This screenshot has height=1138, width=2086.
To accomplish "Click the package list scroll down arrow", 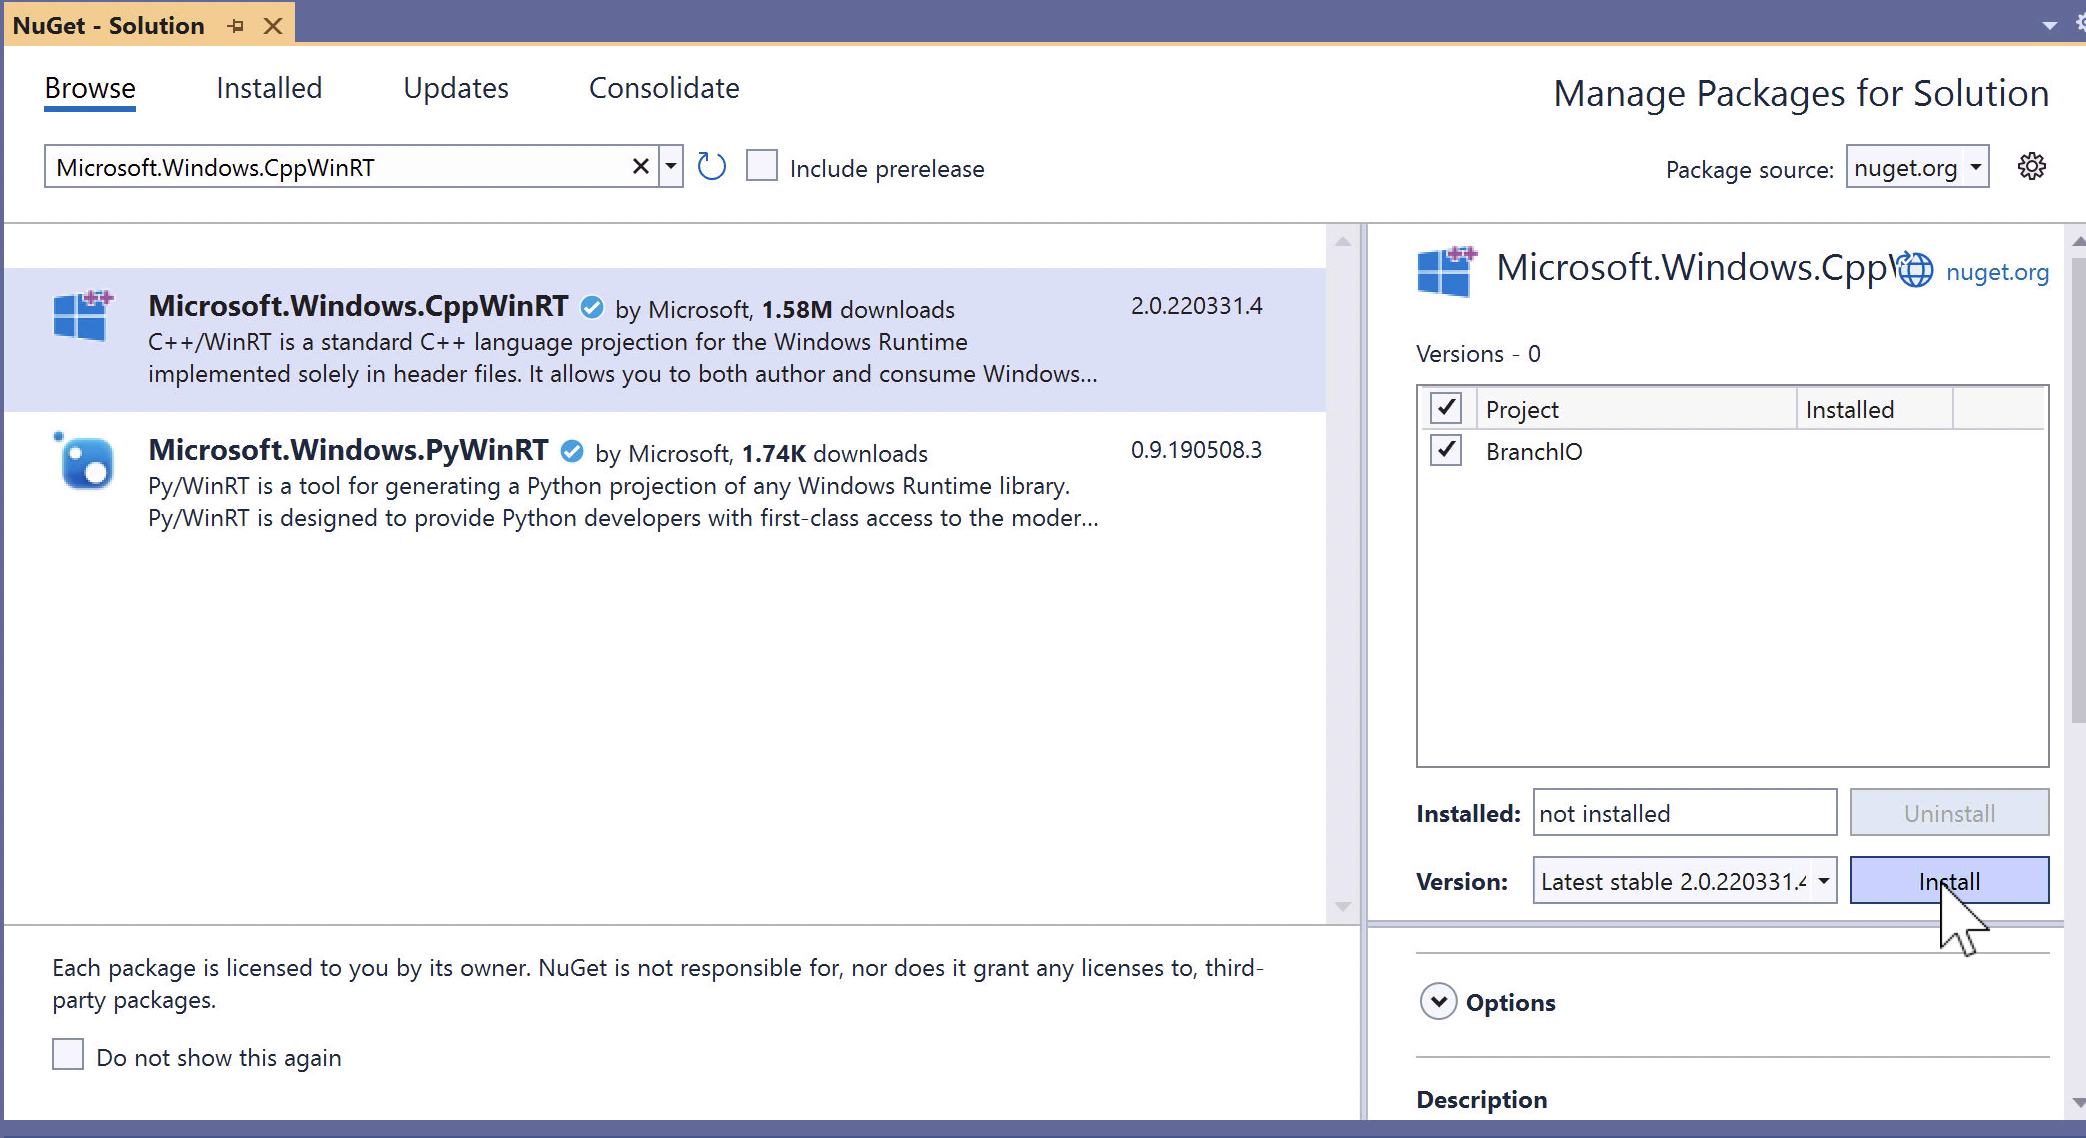I will click(1343, 906).
